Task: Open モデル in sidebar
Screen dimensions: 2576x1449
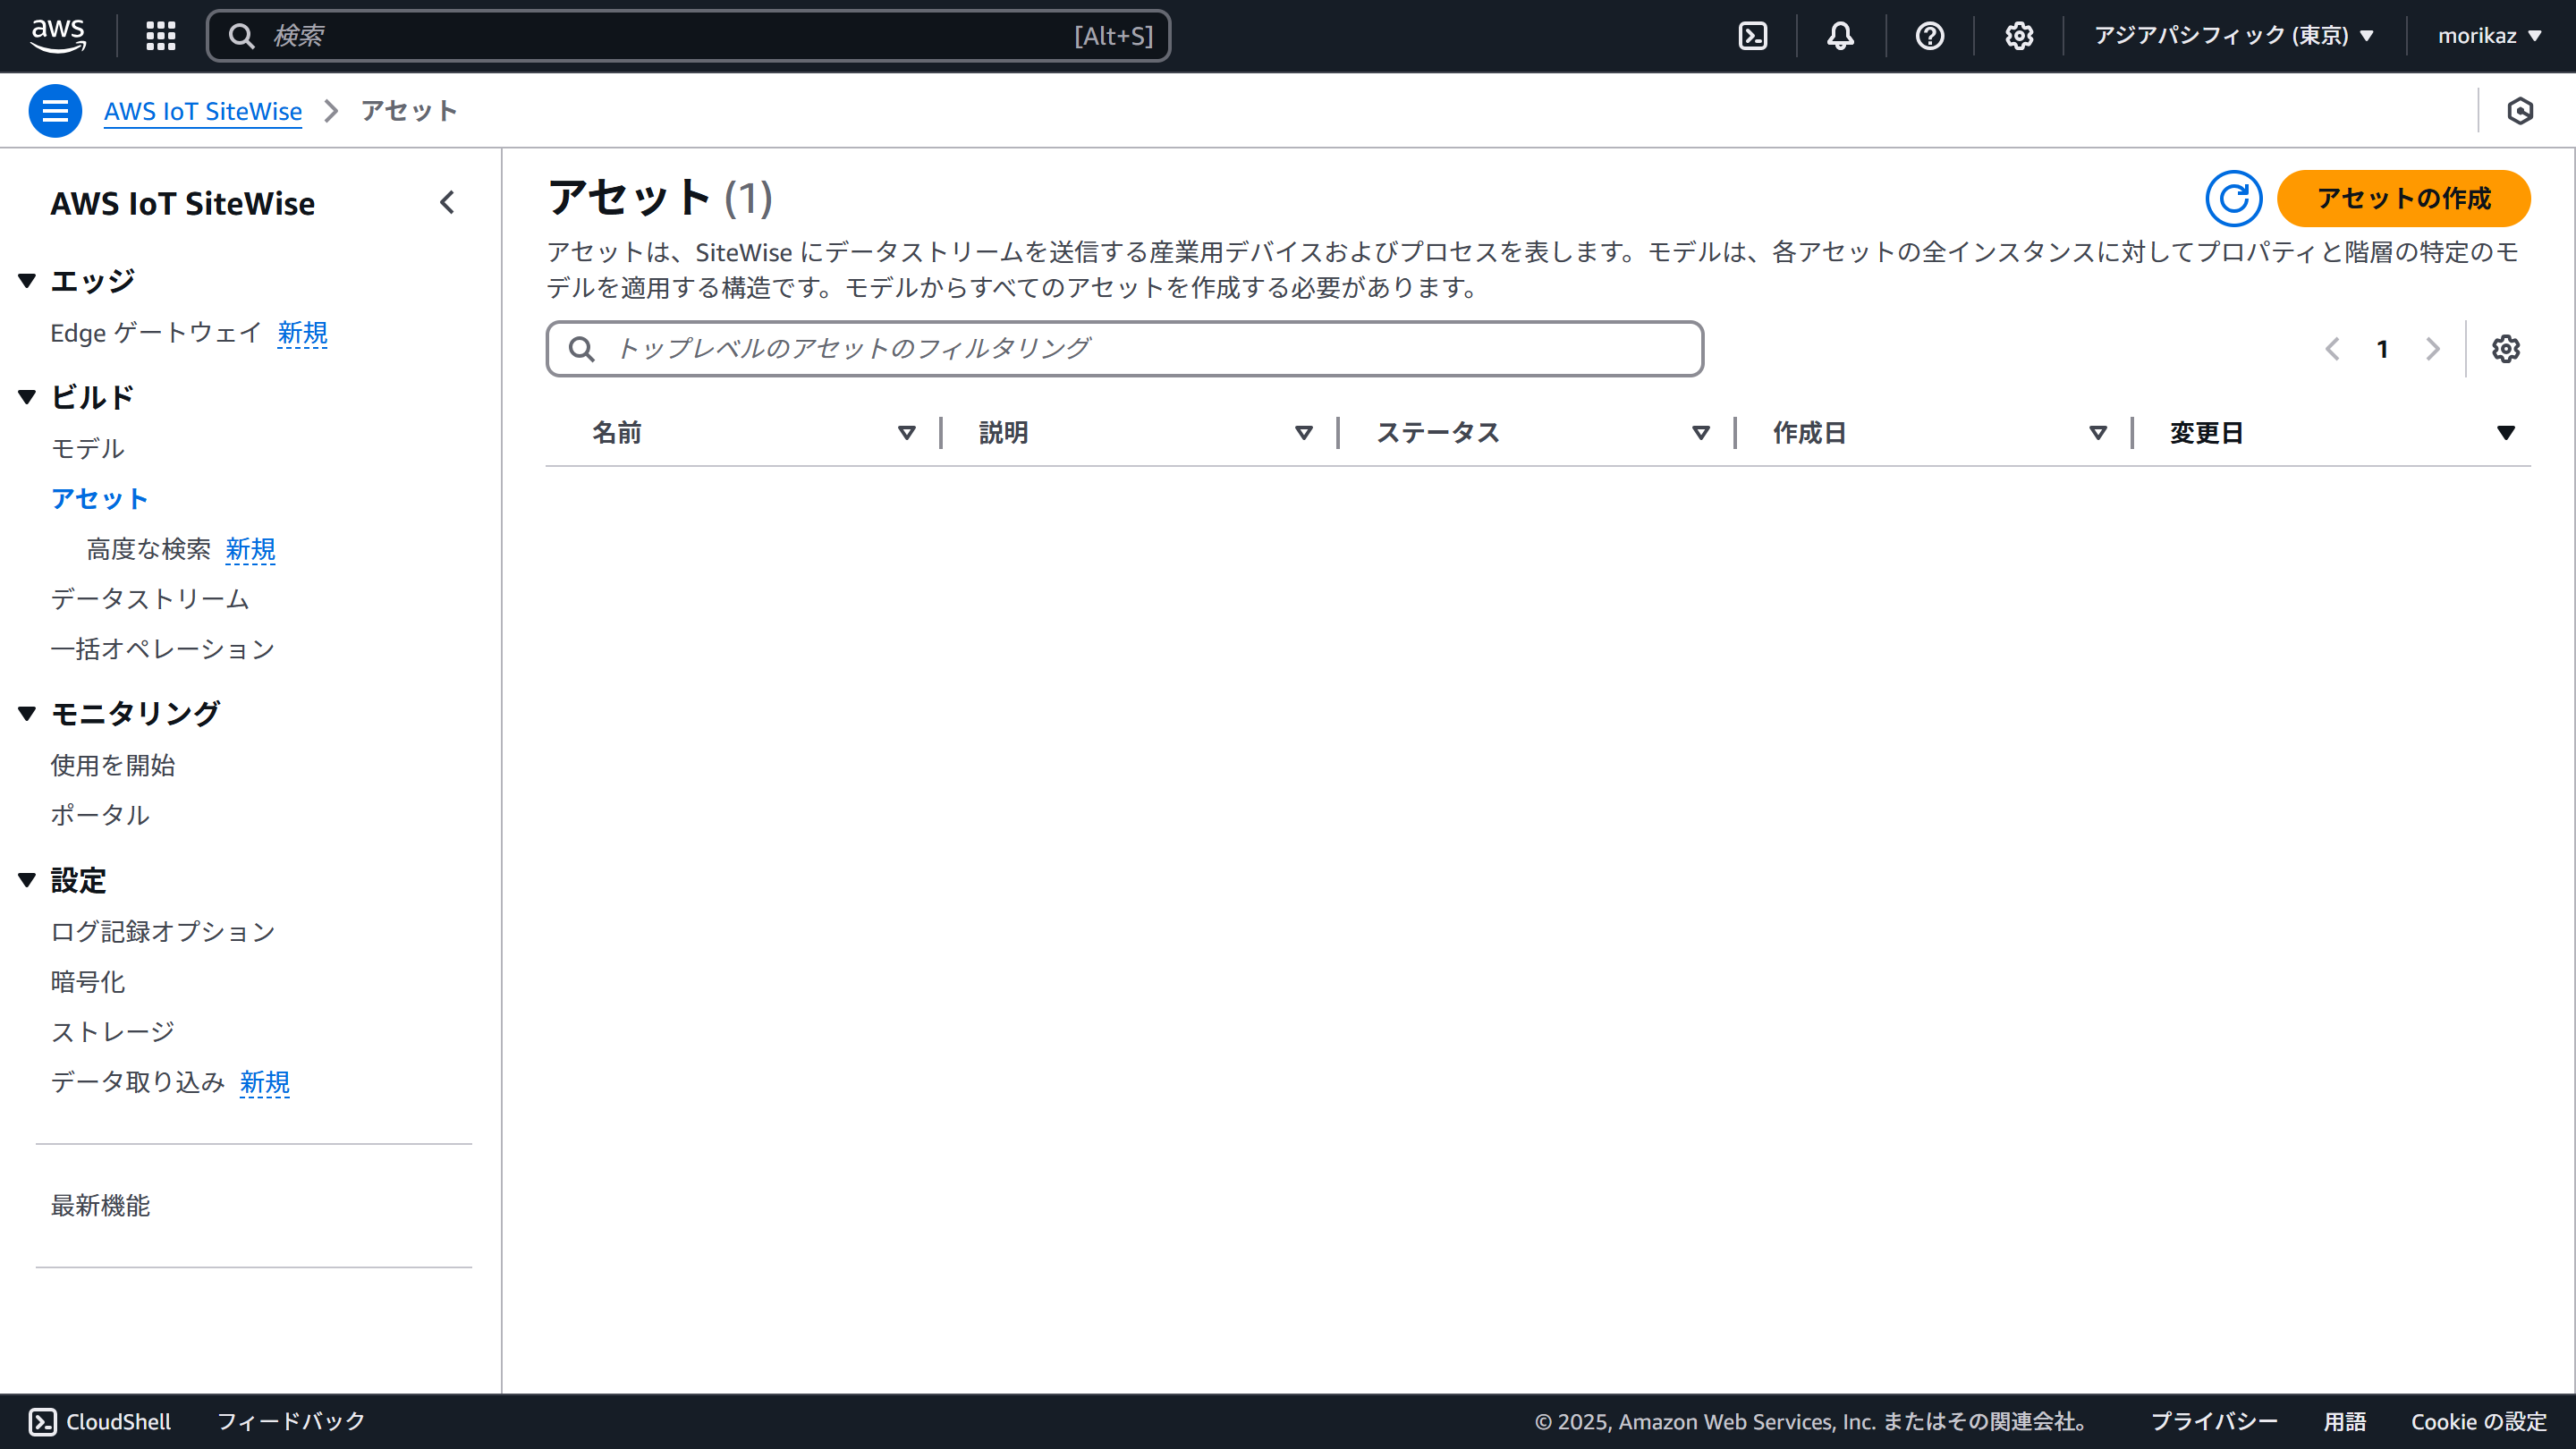Action: [88, 449]
